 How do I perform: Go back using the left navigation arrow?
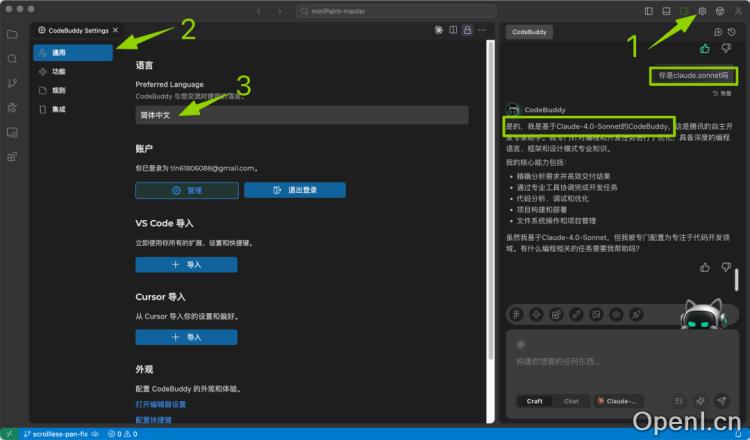tap(259, 11)
